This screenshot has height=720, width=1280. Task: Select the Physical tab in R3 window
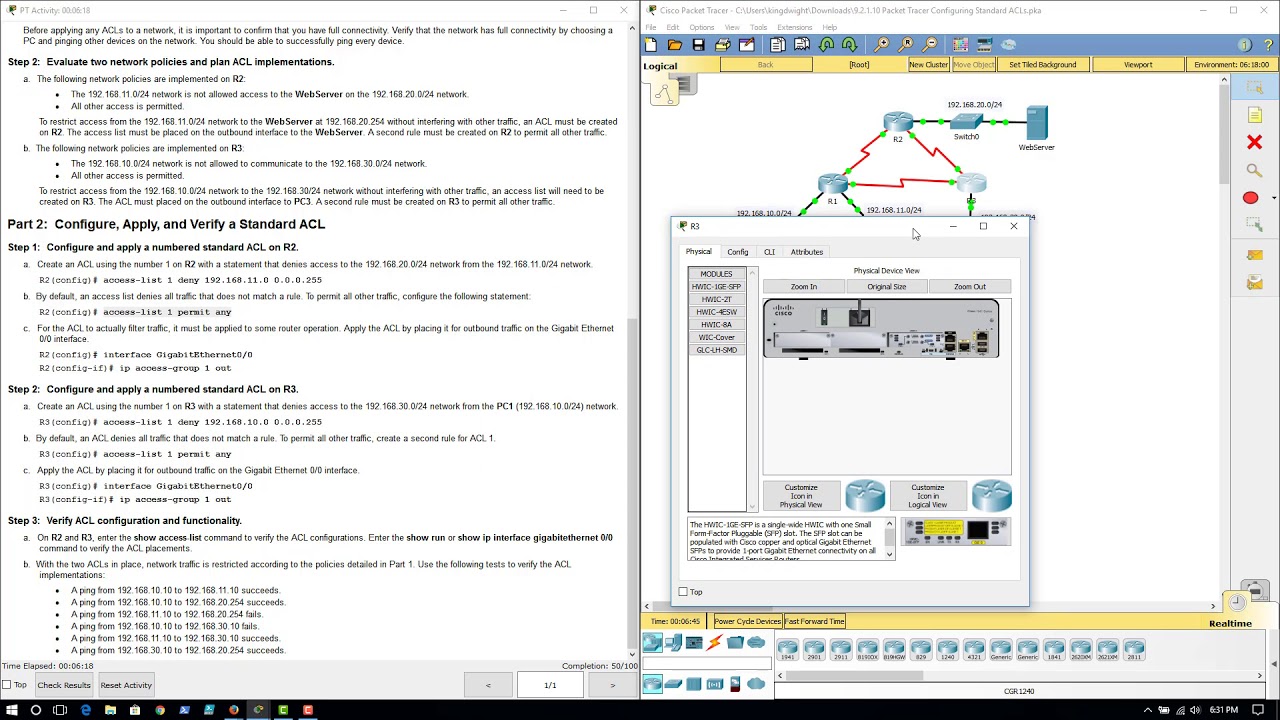[x=698, y=252]
